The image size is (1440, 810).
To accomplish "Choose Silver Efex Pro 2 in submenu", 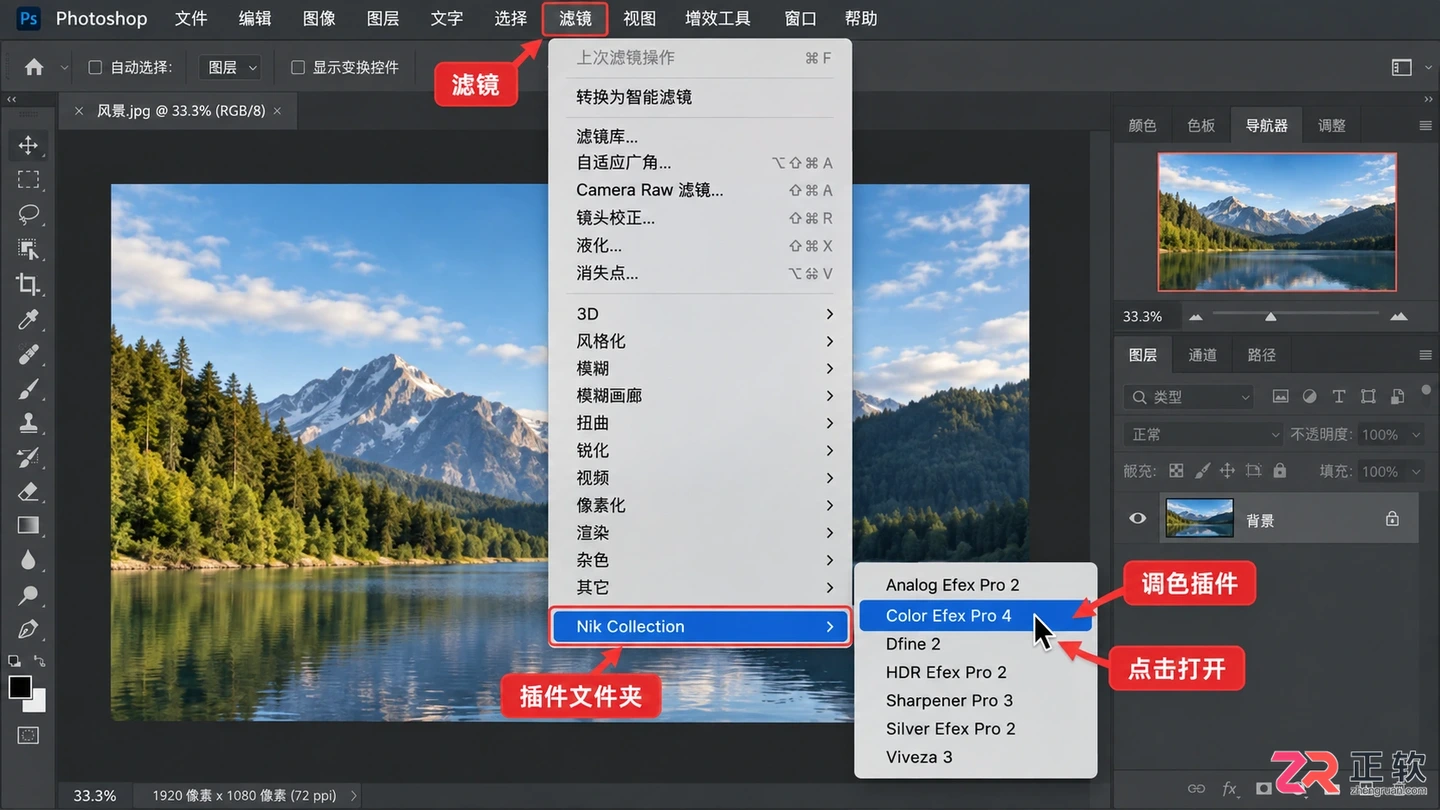I will pos(975,729).
